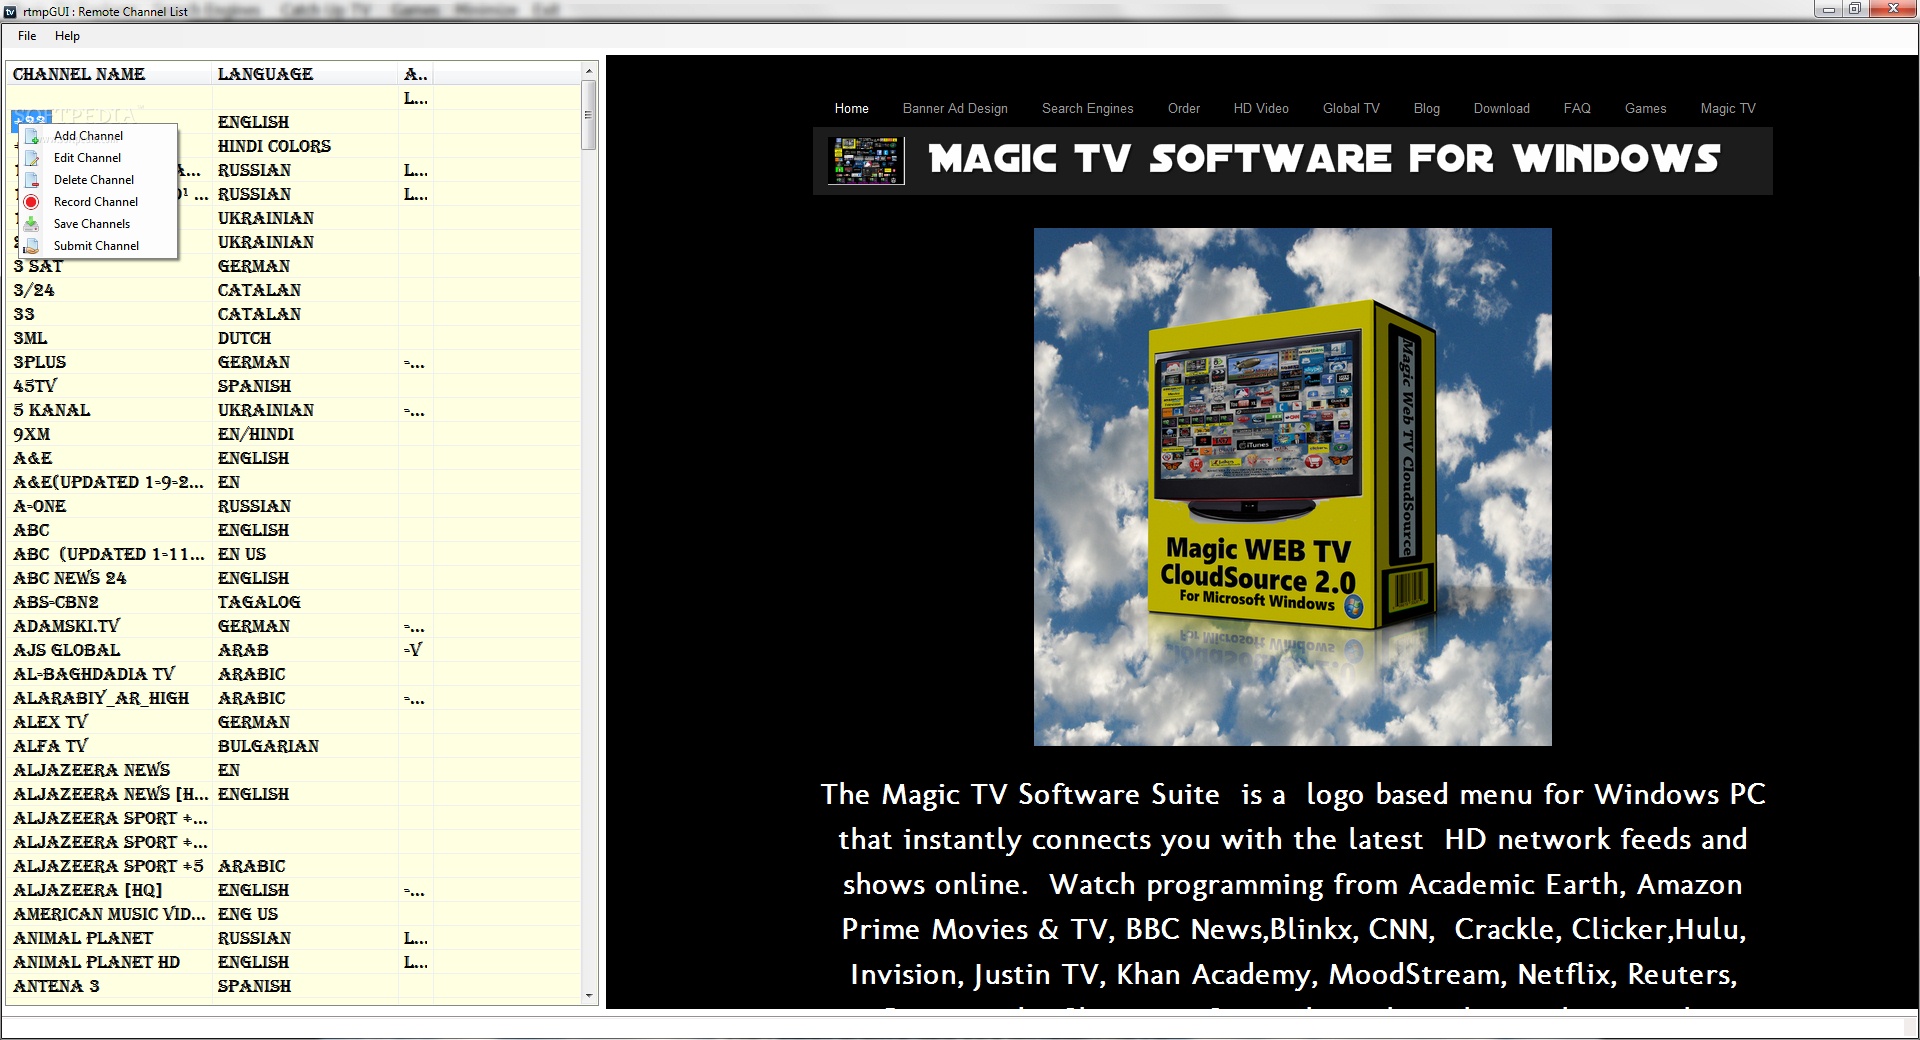Screen dimensions: 1920x1040
Task: Select the ADAMSKI.TV channel row
Action: tap(294, 626)
